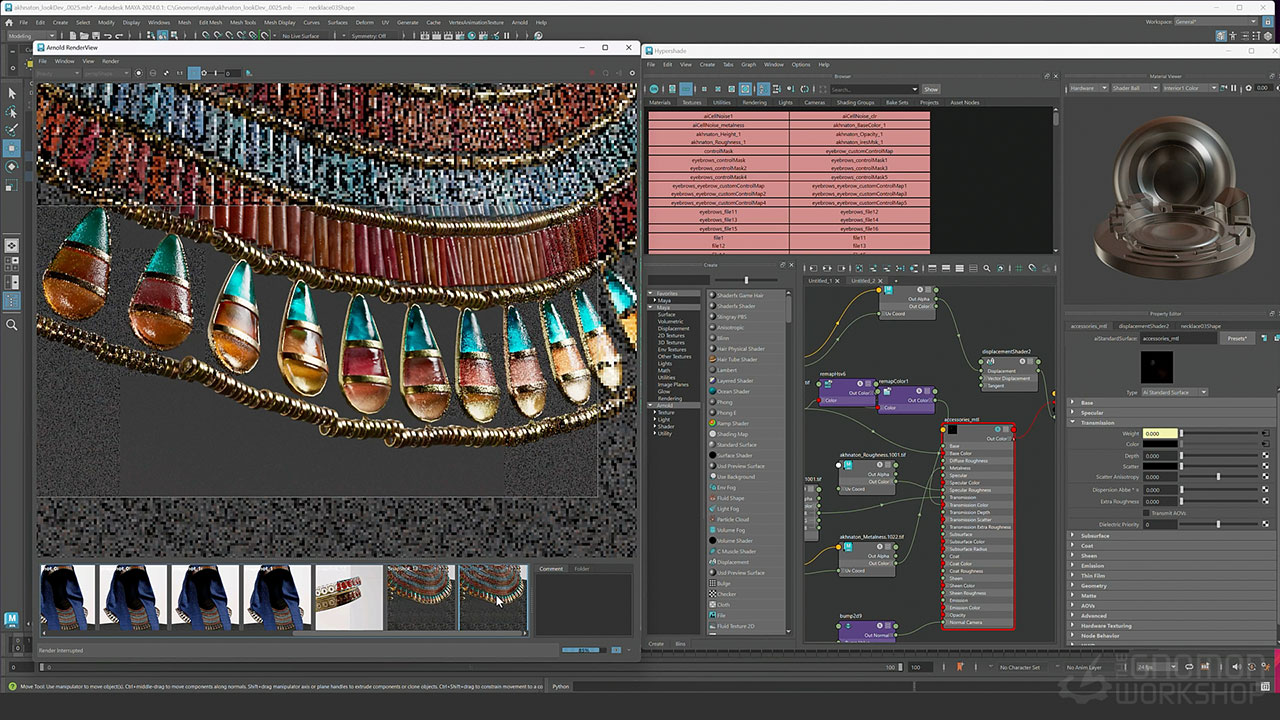The height and width of the screenshot is (720, 1280).
Task: Click the zoom magnifier in graph toolbar
Action: click(x=986, y=268)
